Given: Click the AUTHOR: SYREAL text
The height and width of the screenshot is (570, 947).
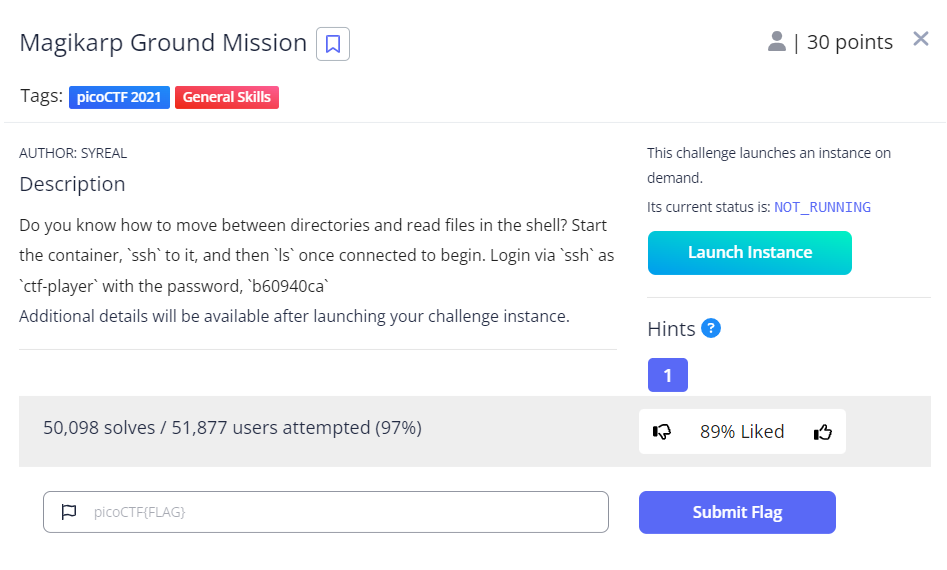Looking at the screenshot, I should [x=73, y=154].
